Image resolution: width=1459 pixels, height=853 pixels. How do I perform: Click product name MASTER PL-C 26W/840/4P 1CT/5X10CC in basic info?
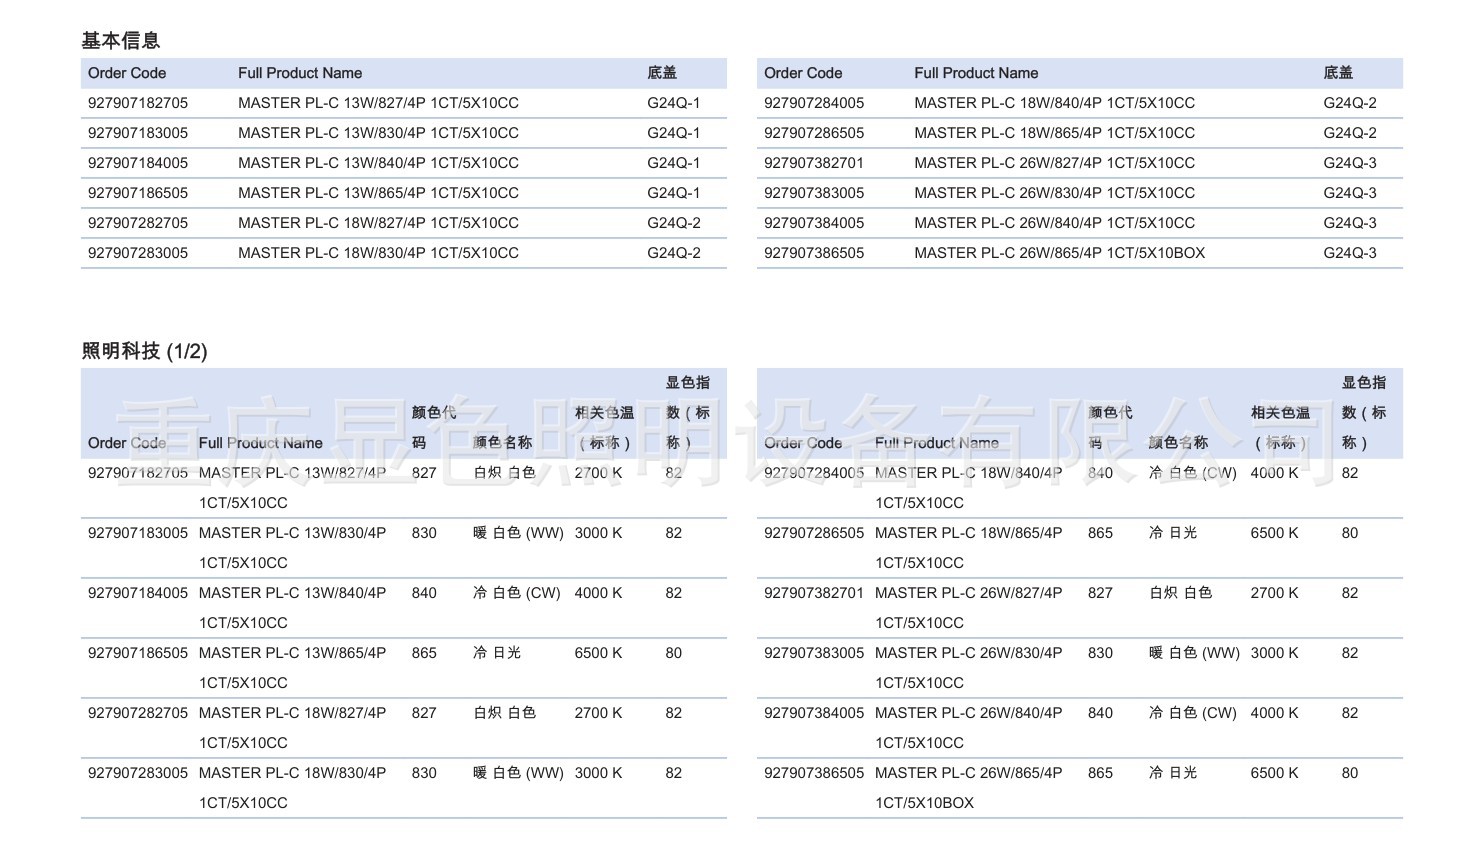(1054, 223)
